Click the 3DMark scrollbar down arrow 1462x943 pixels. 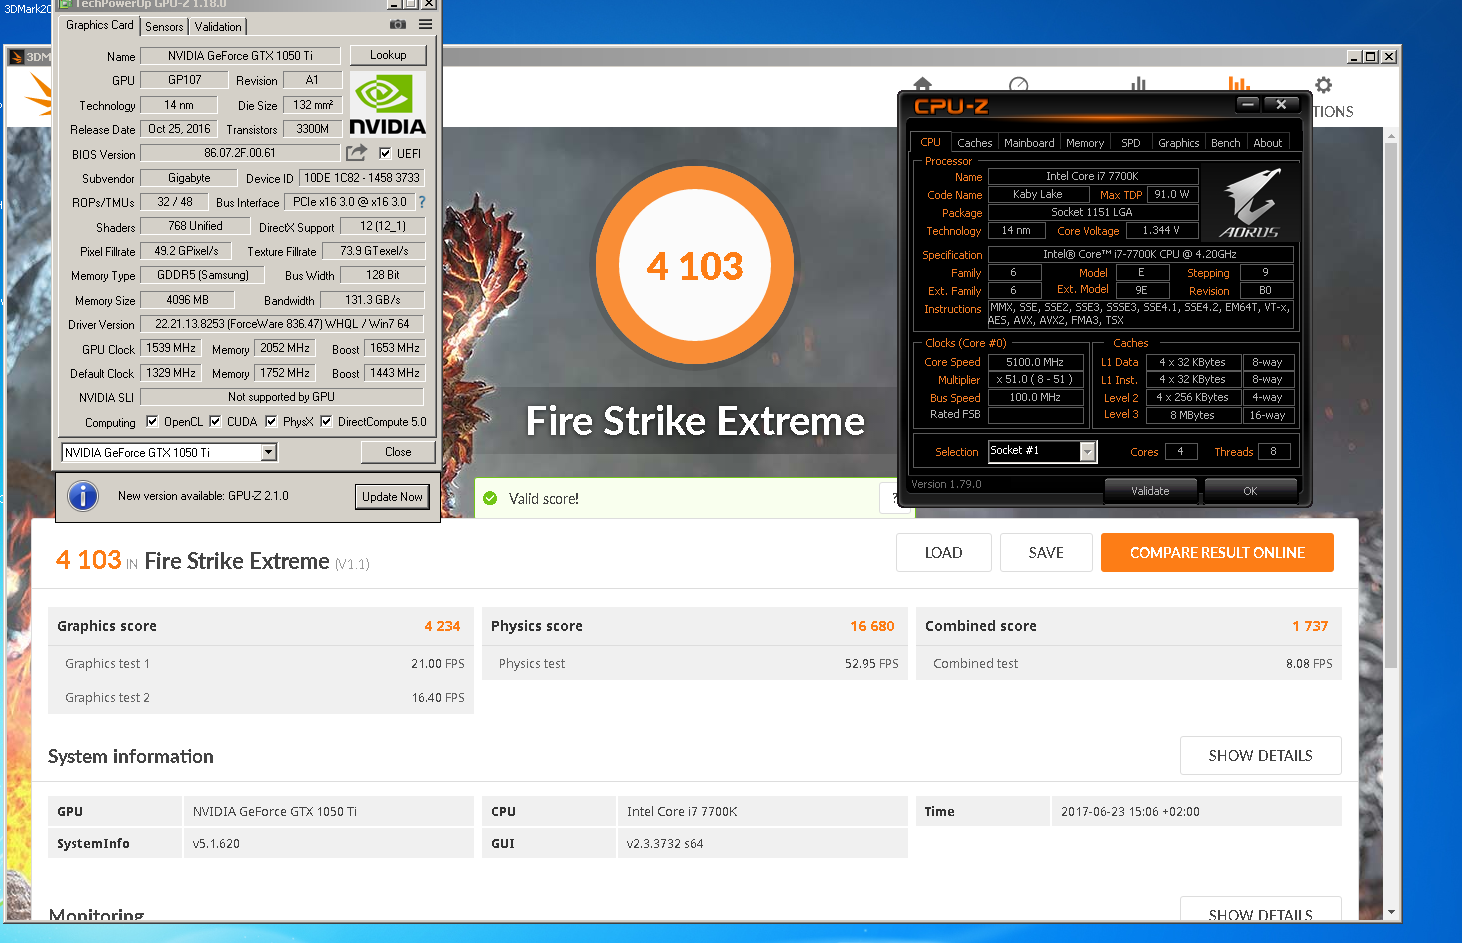(x=1390, y=912)
